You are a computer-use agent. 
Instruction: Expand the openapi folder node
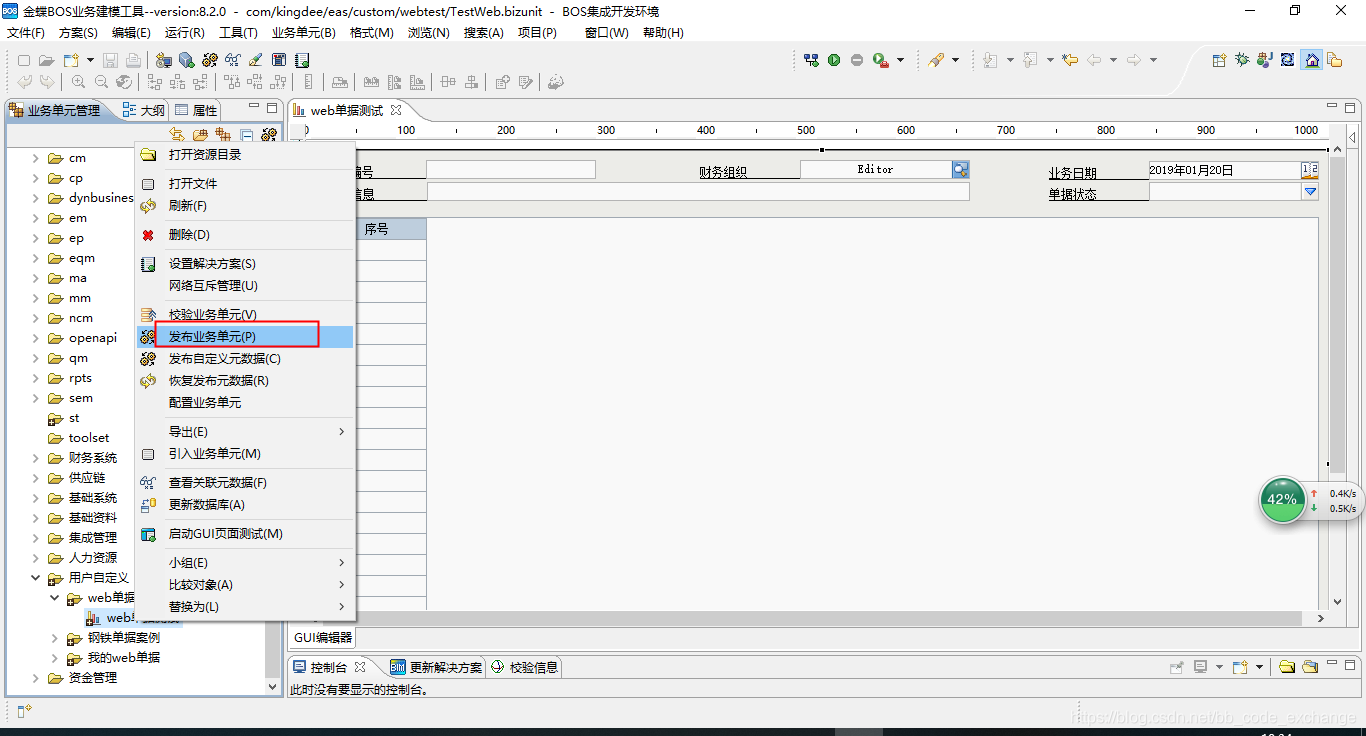tap(36, 338)
